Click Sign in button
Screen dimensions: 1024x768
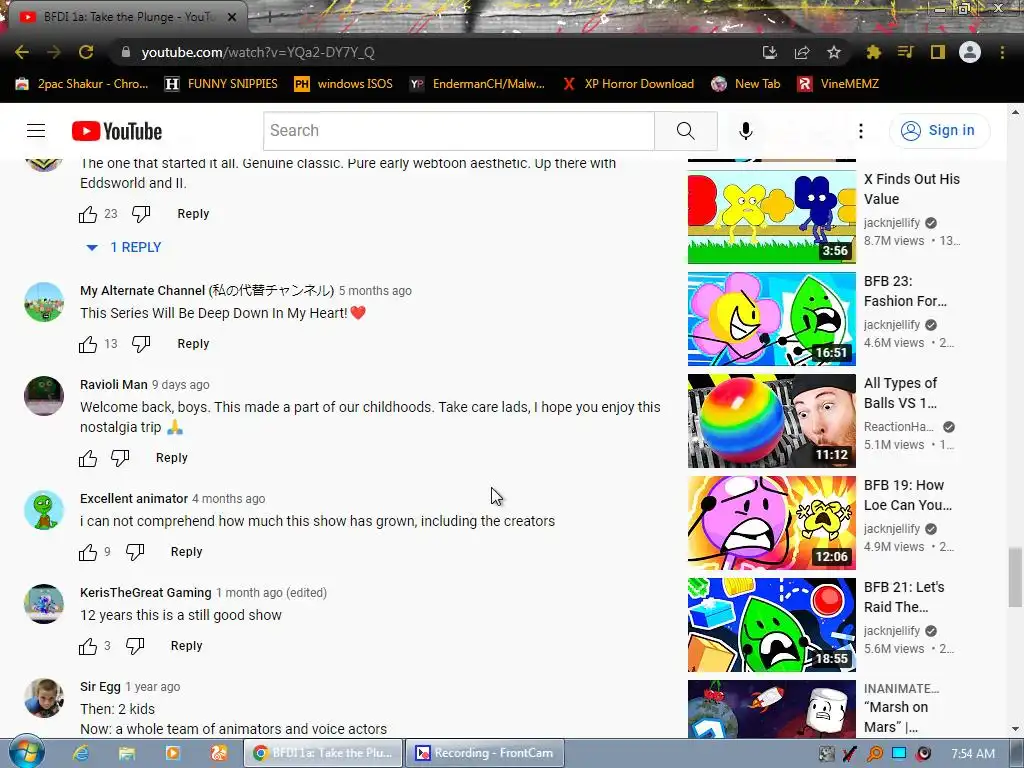[939, 131]
